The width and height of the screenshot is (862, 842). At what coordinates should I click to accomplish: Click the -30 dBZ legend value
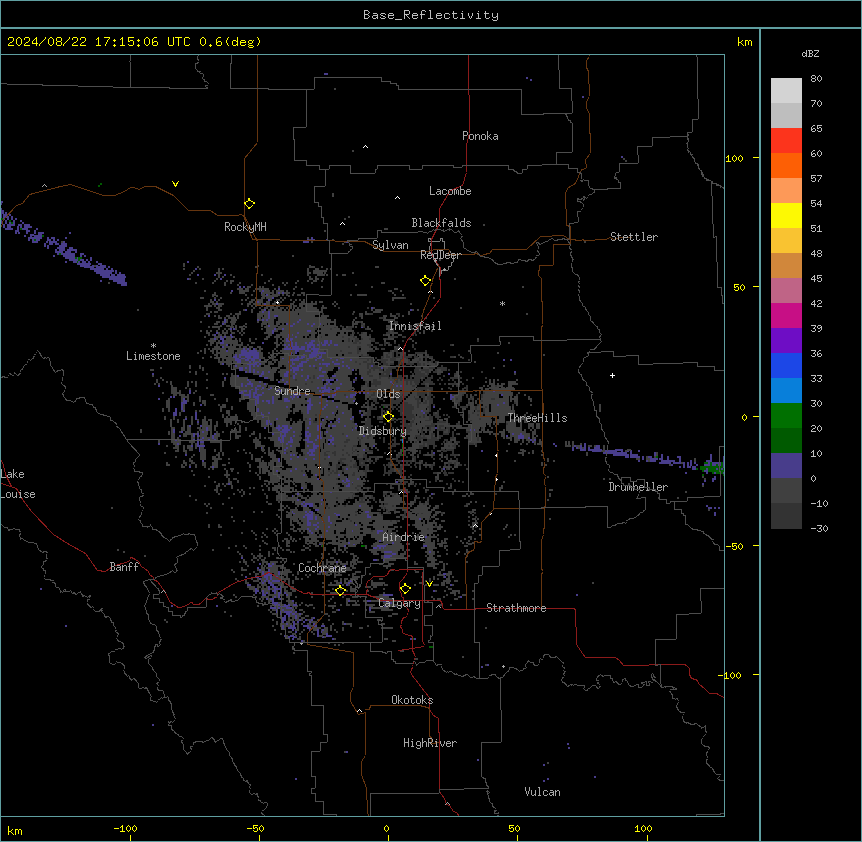(819, 528)
